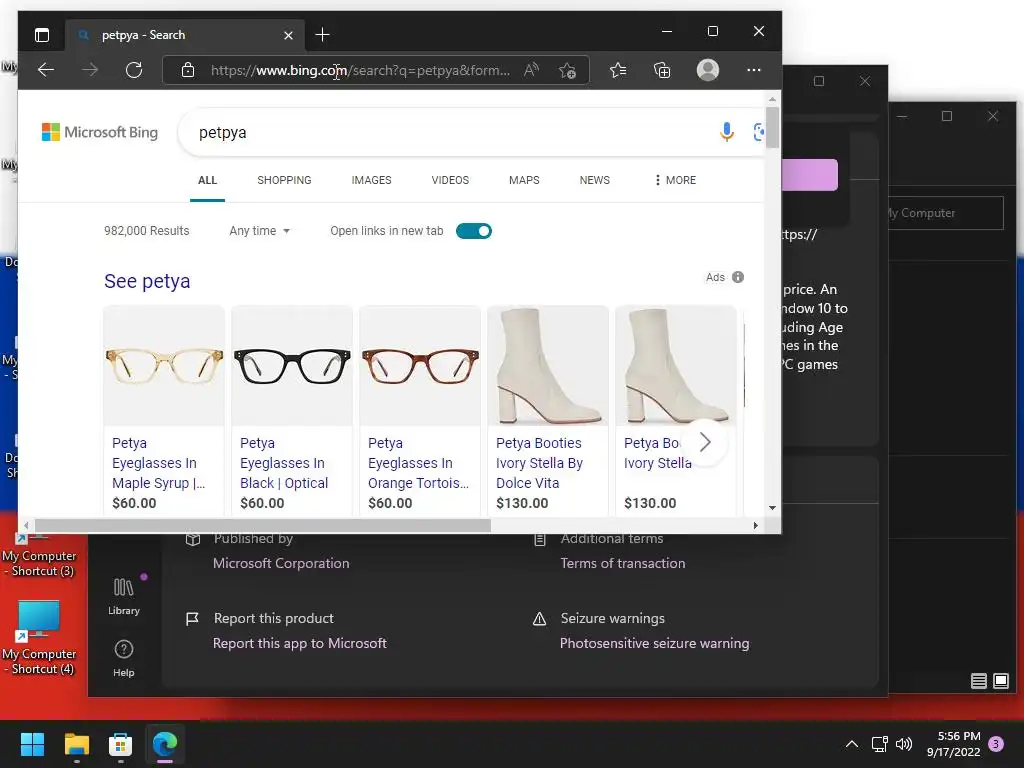Open Petya Eyeglasses In Orange Tortoise listing
This screenshot has height=768, width=1024.
(x=418, y=463)
